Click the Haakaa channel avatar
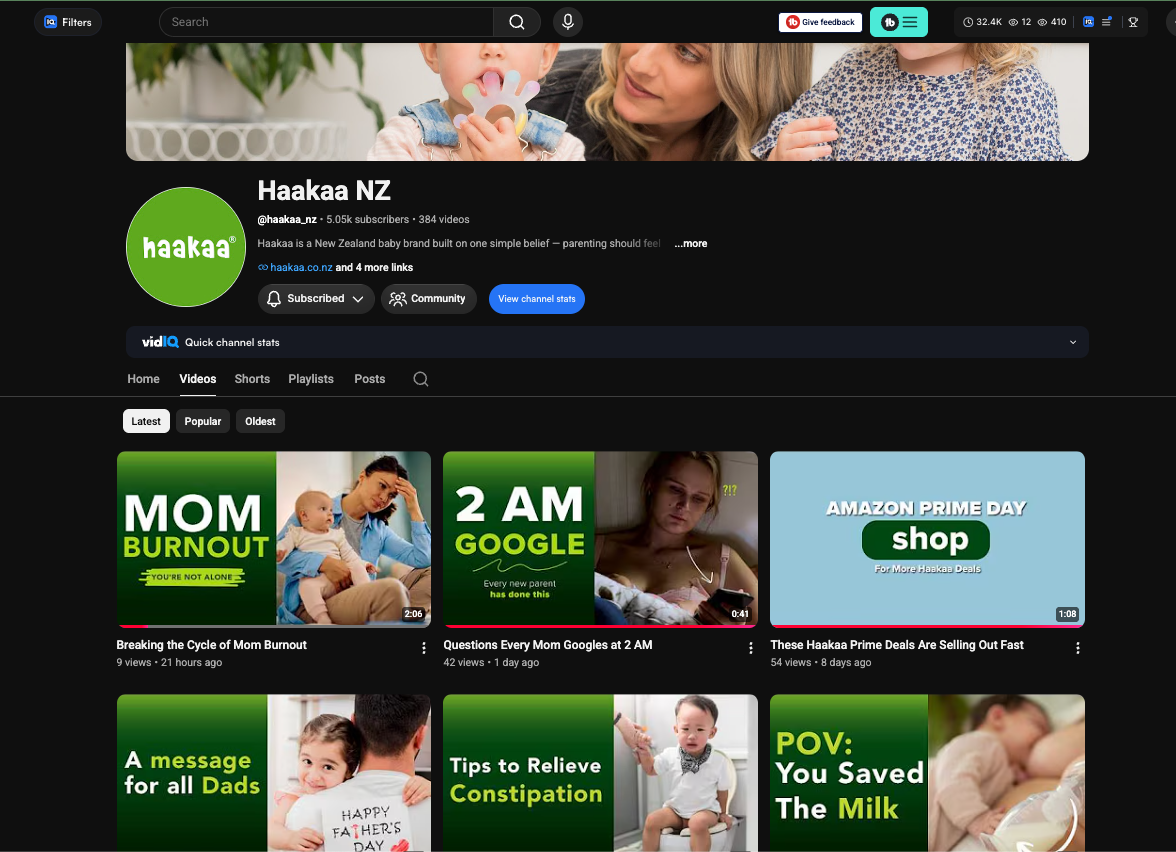 (x=186, y=247)
